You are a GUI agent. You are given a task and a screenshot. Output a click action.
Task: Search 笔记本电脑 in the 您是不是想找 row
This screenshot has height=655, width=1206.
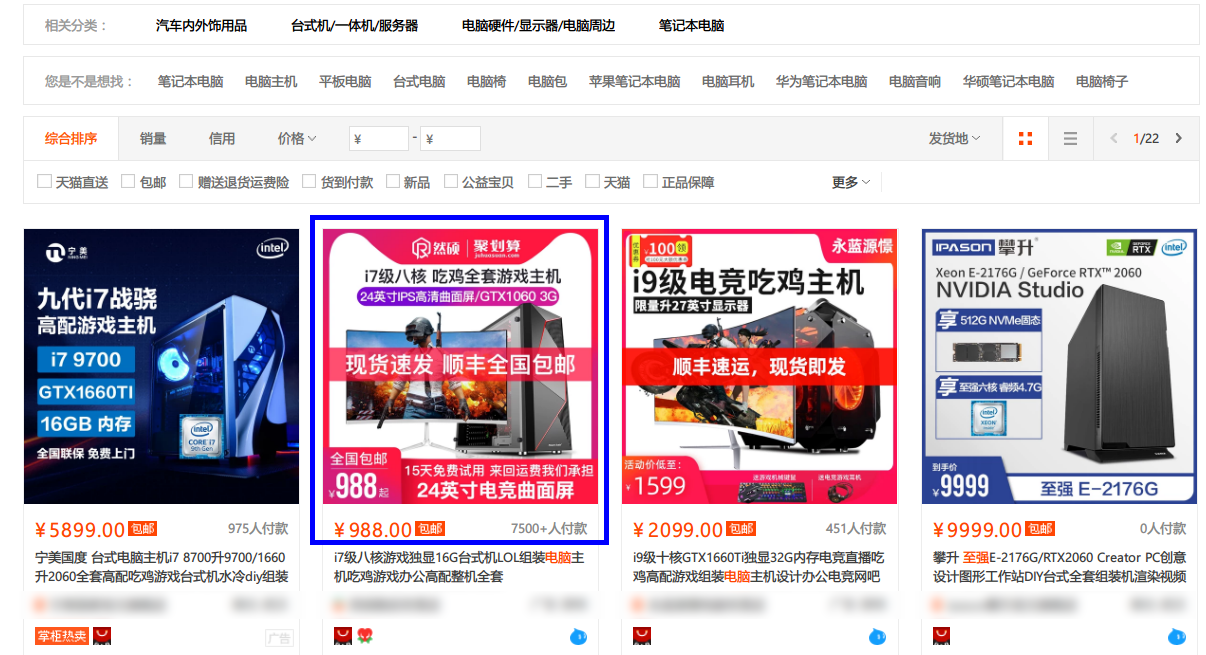[x=190, y=82]
